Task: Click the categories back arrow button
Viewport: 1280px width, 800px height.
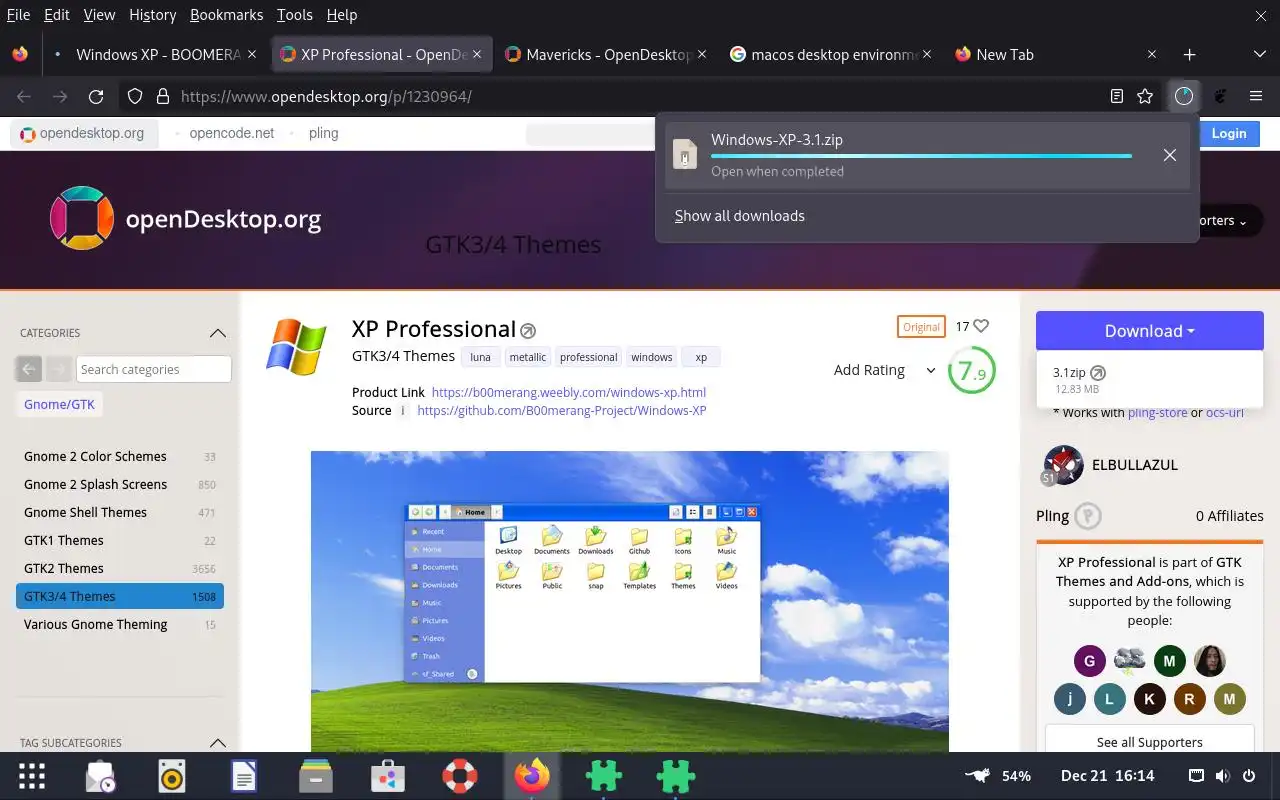Action: click(29, 369)
